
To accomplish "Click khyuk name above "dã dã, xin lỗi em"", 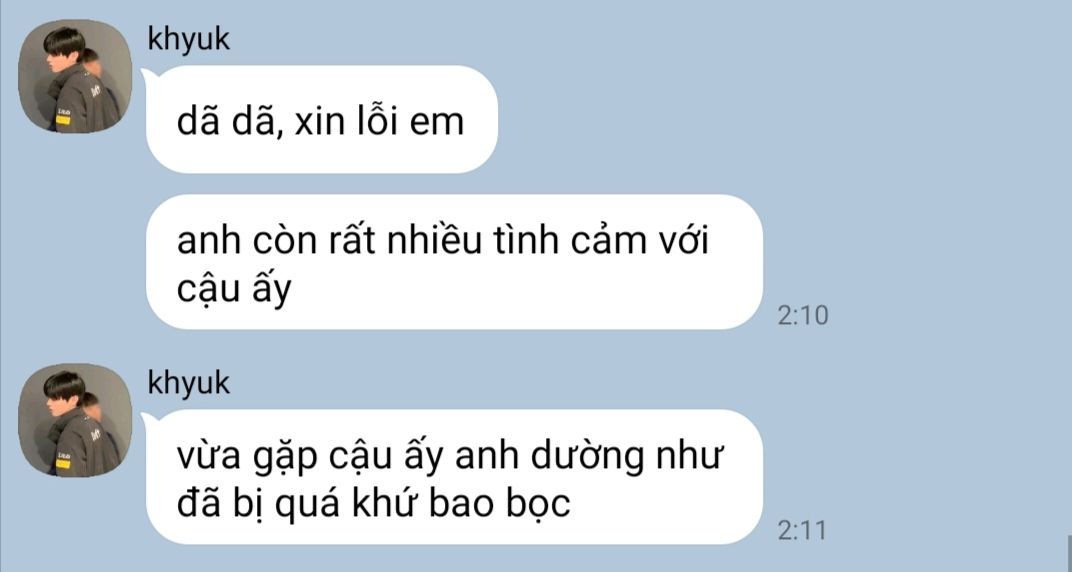I will [189, 40].
